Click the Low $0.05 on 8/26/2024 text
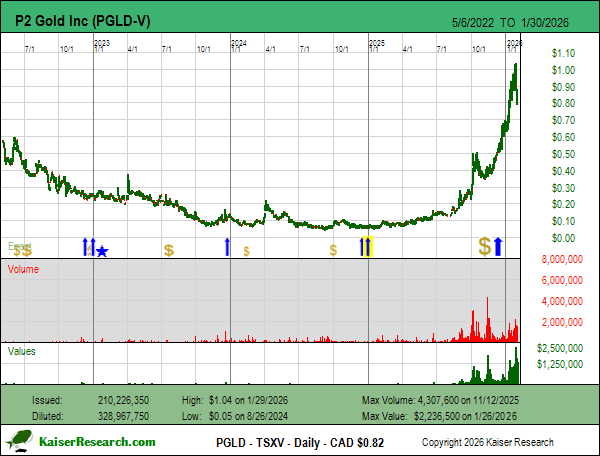Screen dimensions: 600x456 pos(235,416)
